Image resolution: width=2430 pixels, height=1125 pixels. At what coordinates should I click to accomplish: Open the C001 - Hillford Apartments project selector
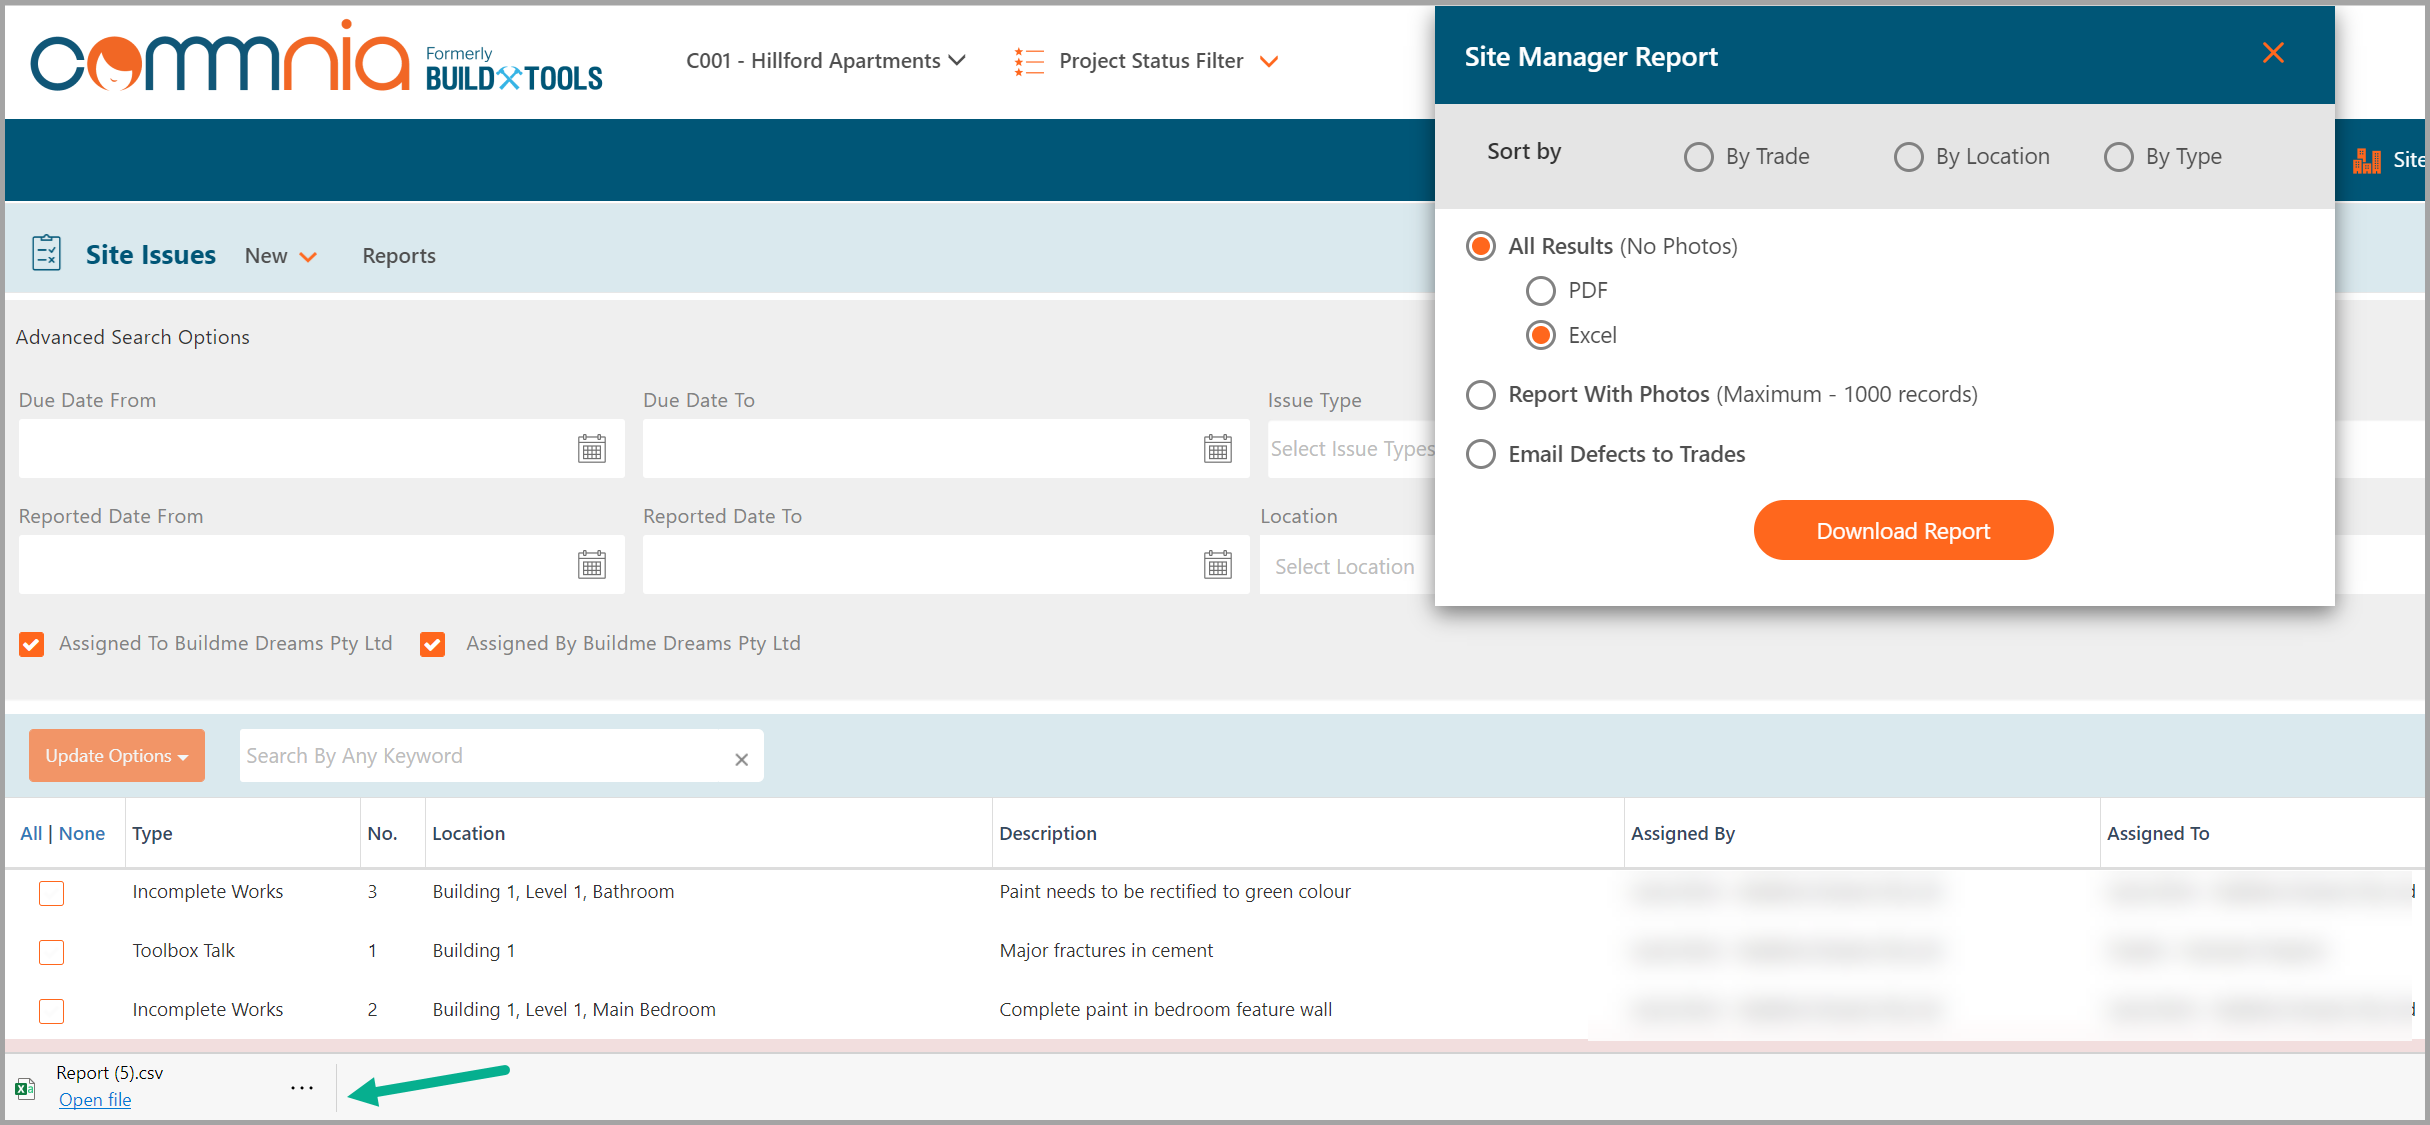824,60
